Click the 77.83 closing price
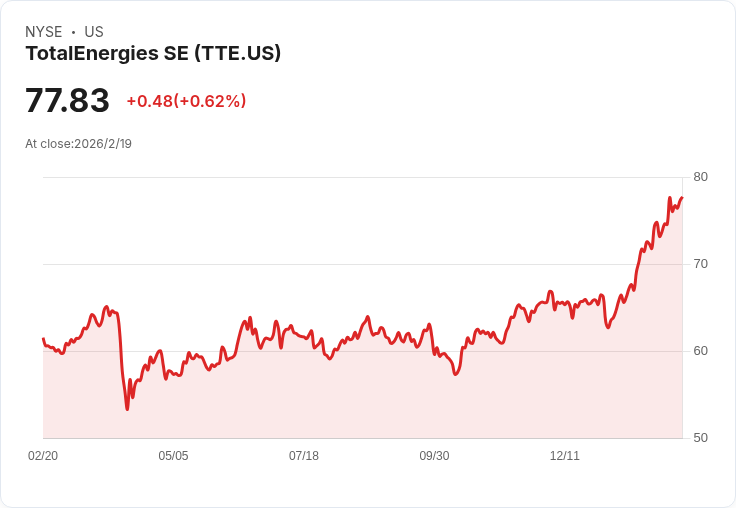 67,101
